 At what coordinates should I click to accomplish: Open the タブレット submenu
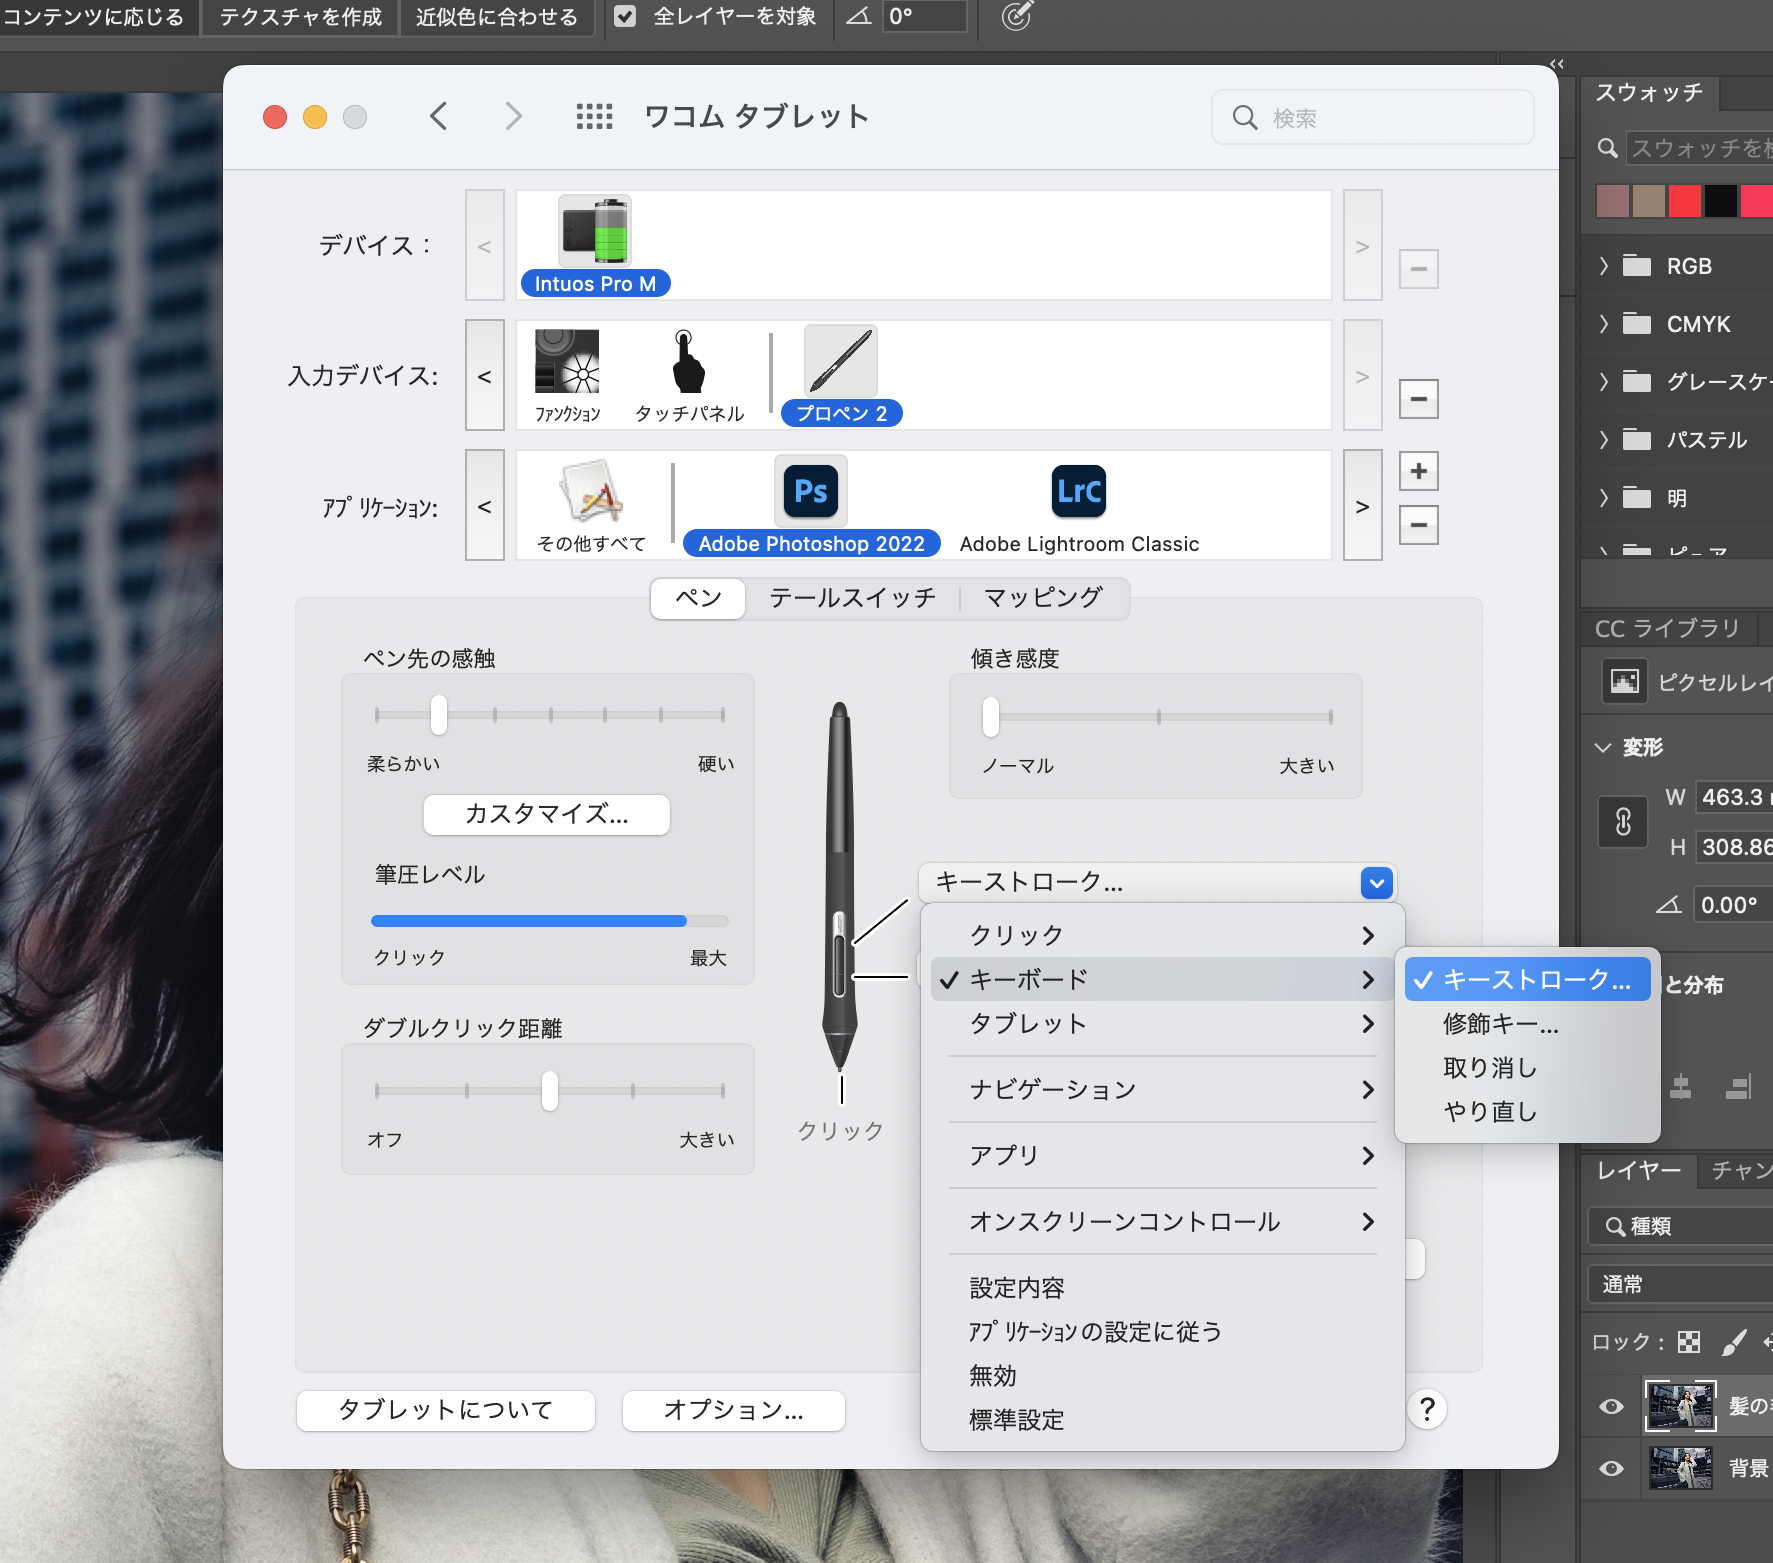[1162, 1023]
